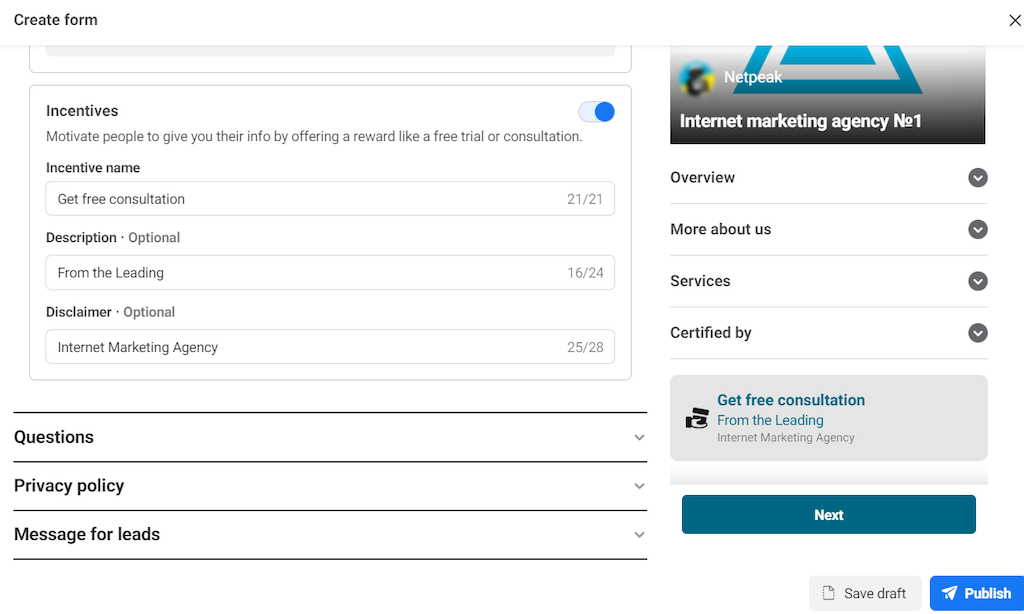
Task: Click the 21/21 character counter
Action: [584, 199]
